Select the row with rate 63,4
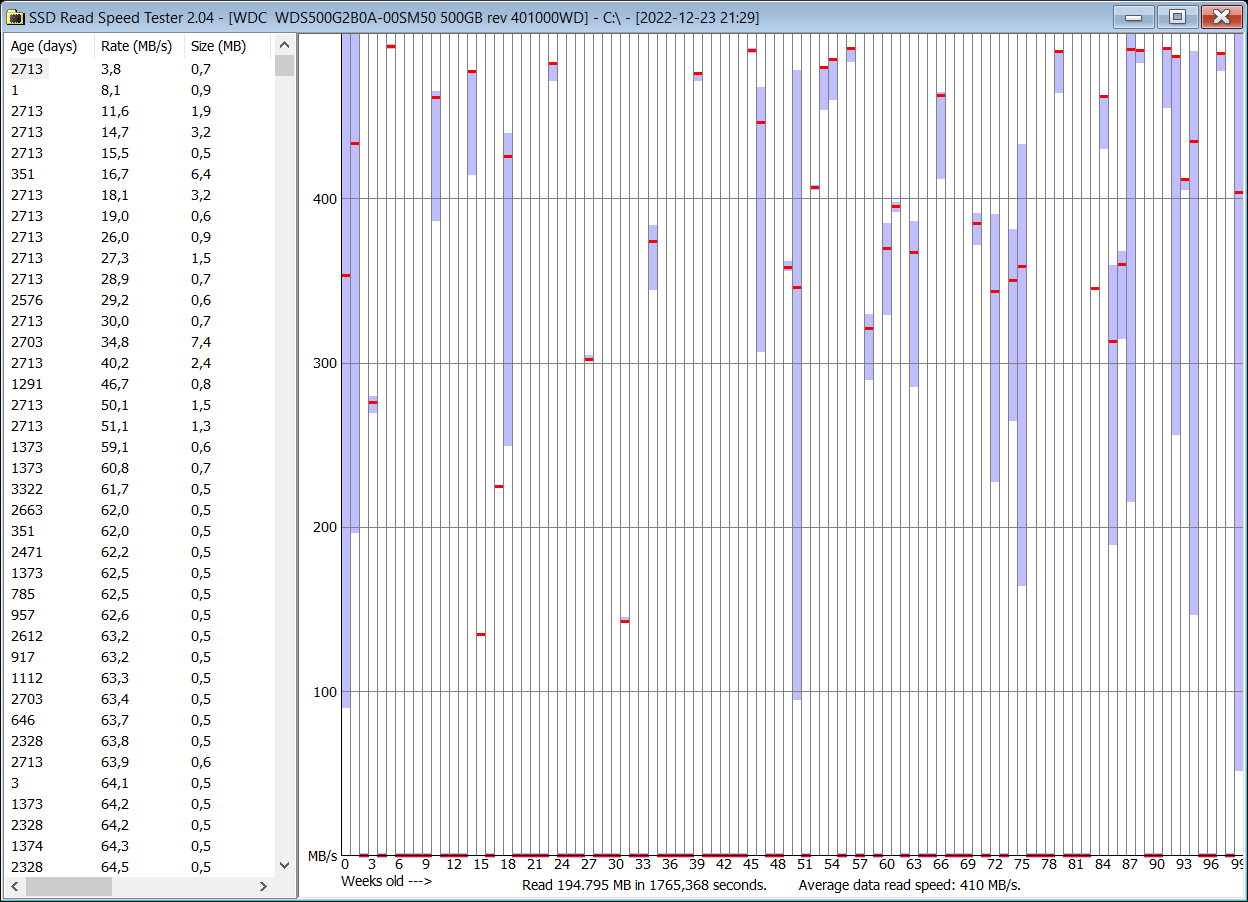Image resolution: width=1248 pixels, height=902 pixels. coord(140,698)
